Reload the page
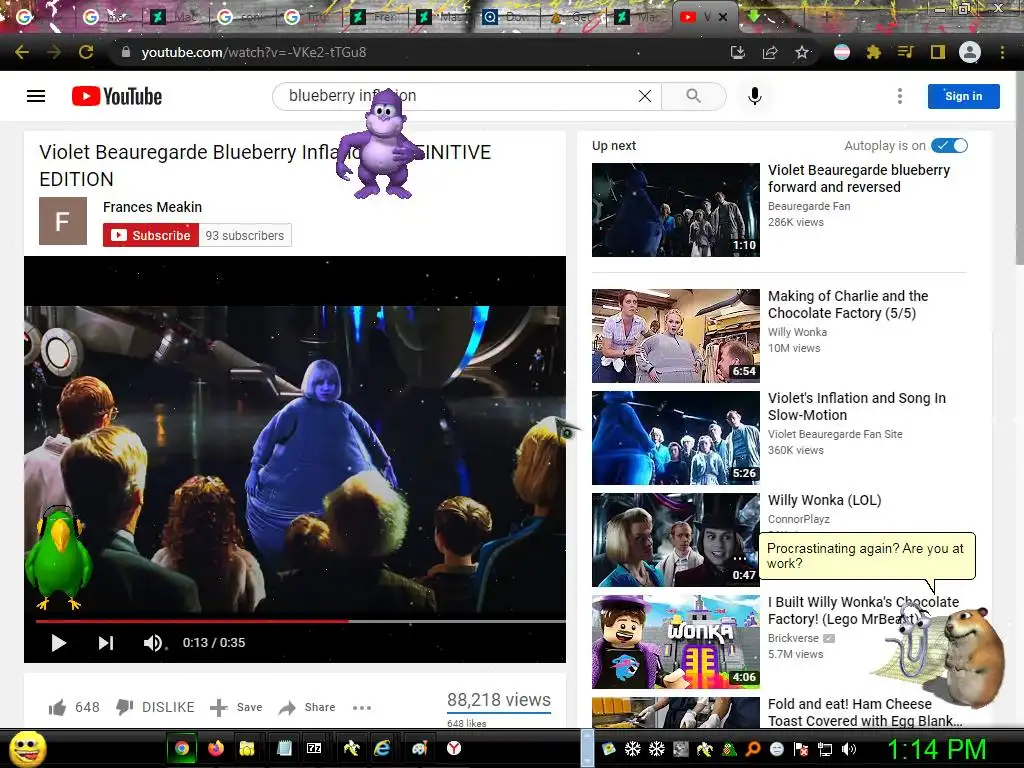This screenshot has height=768, width=1024. 86,52
